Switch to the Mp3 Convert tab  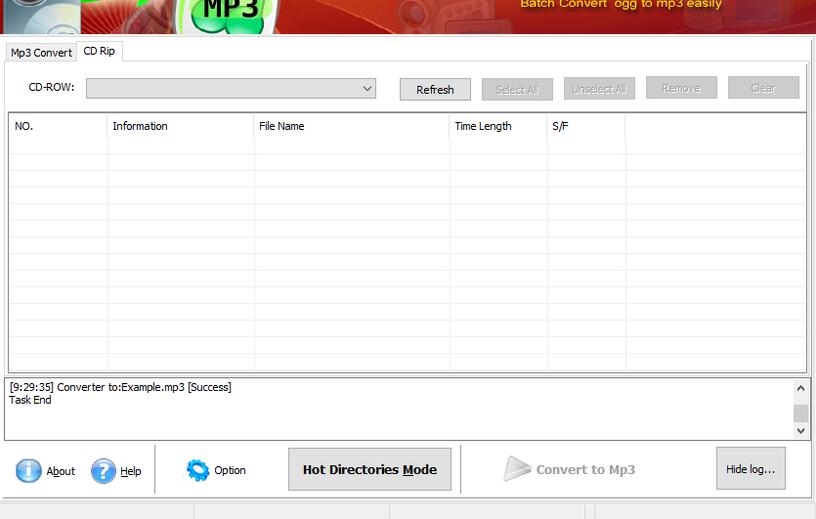point(41,53)
